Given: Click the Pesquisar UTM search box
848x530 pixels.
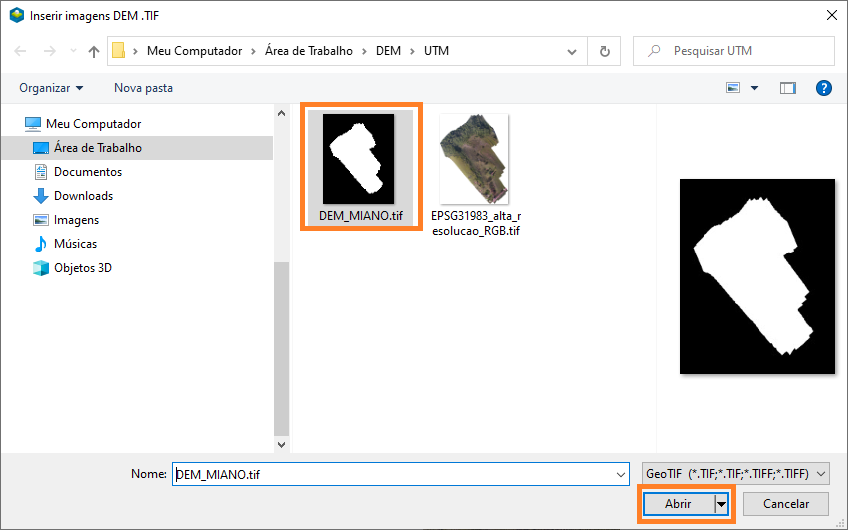Looking at the screenshot, I should click(x=740, y=51).
